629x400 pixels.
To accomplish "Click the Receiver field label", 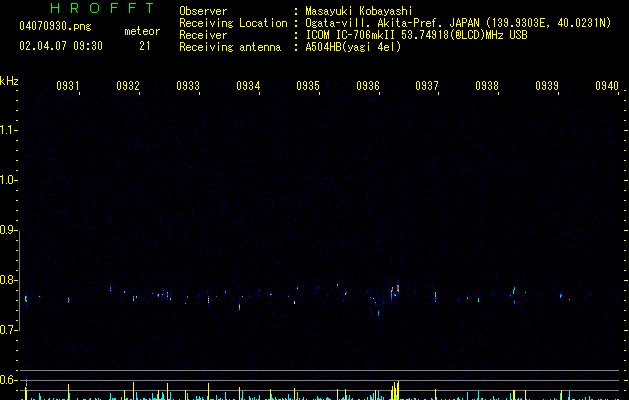I will point(203,35).
